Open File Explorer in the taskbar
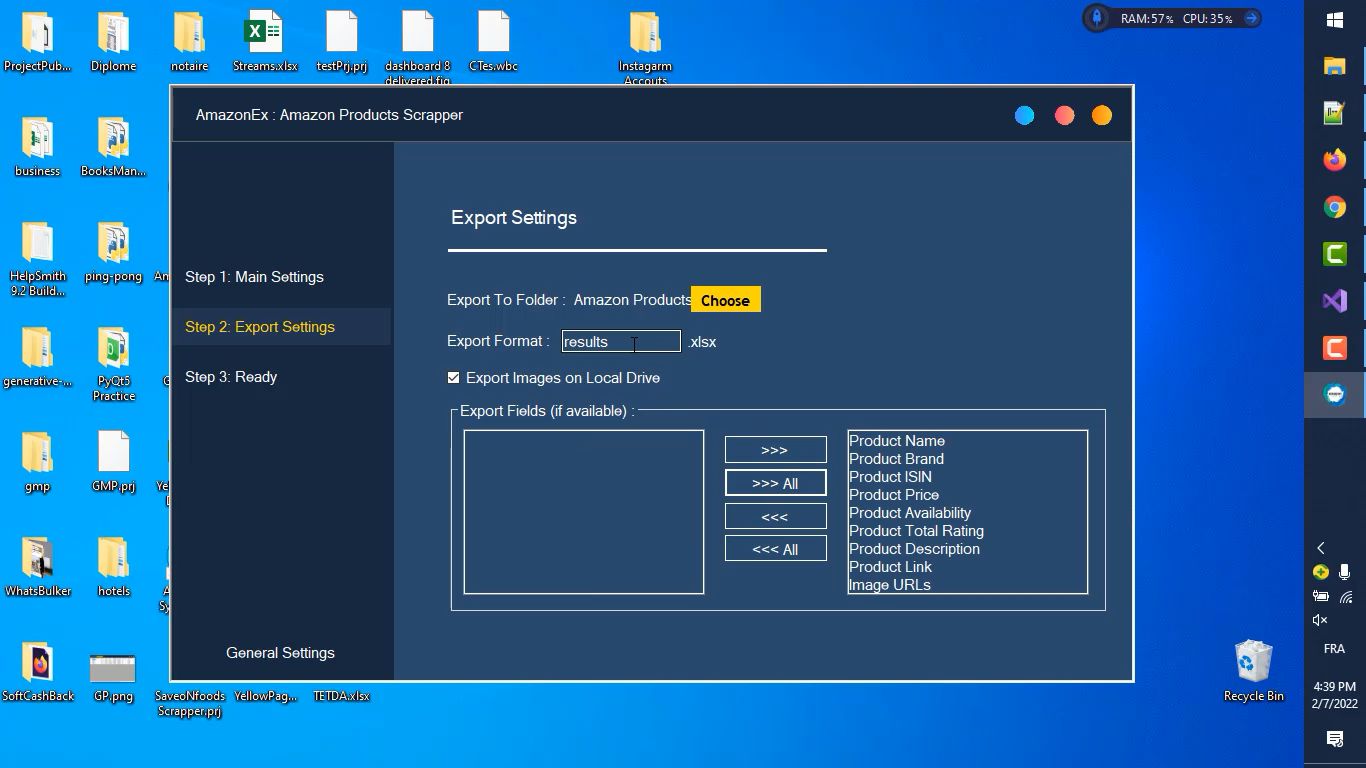The height and width of the screenshot is (768, 1366). pos(1334,66)
